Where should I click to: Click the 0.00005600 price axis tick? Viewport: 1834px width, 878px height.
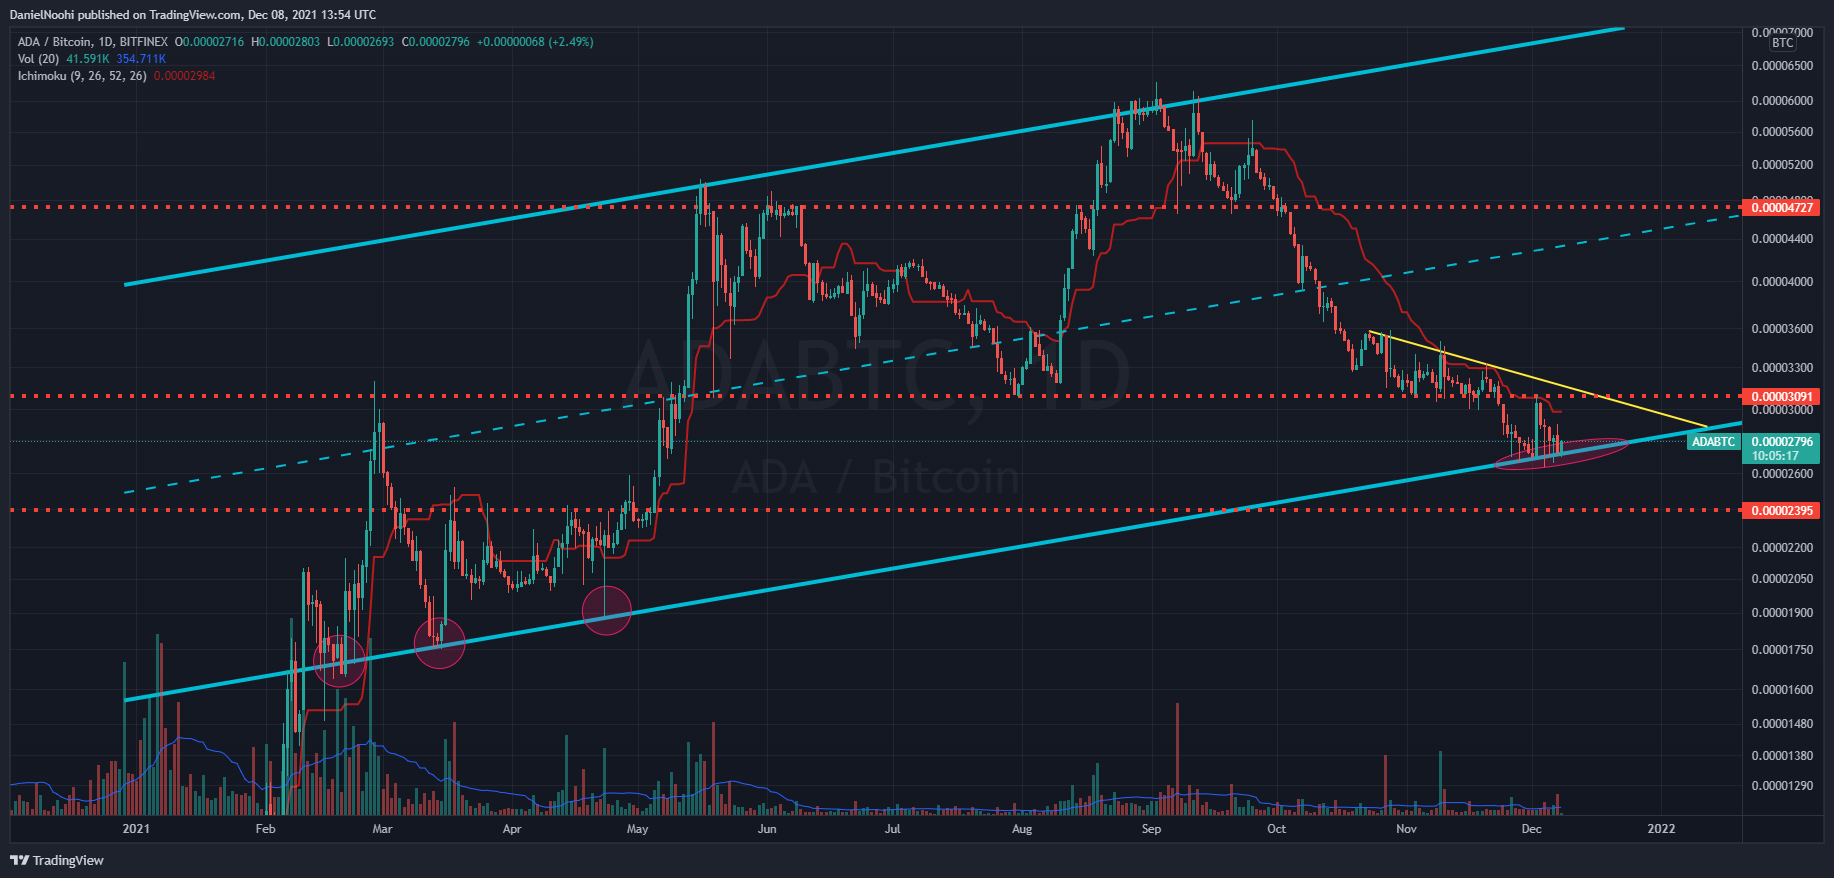pos(1782,132)
